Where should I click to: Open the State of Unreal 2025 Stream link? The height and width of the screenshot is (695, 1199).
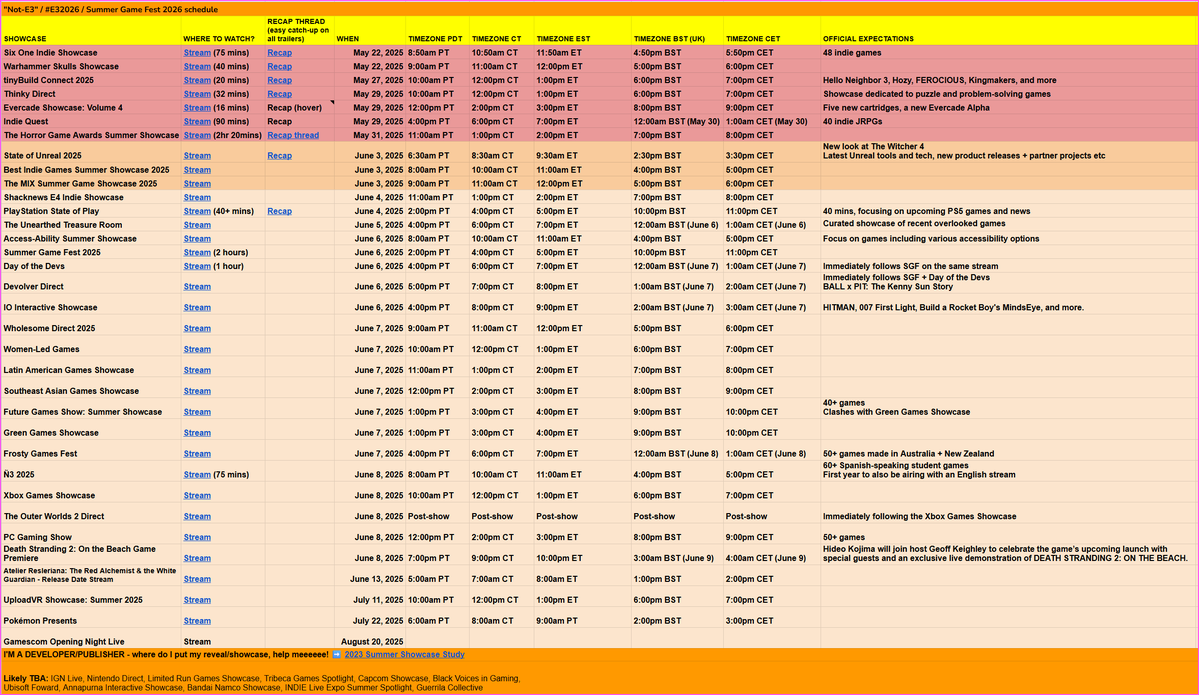[197, 156]
